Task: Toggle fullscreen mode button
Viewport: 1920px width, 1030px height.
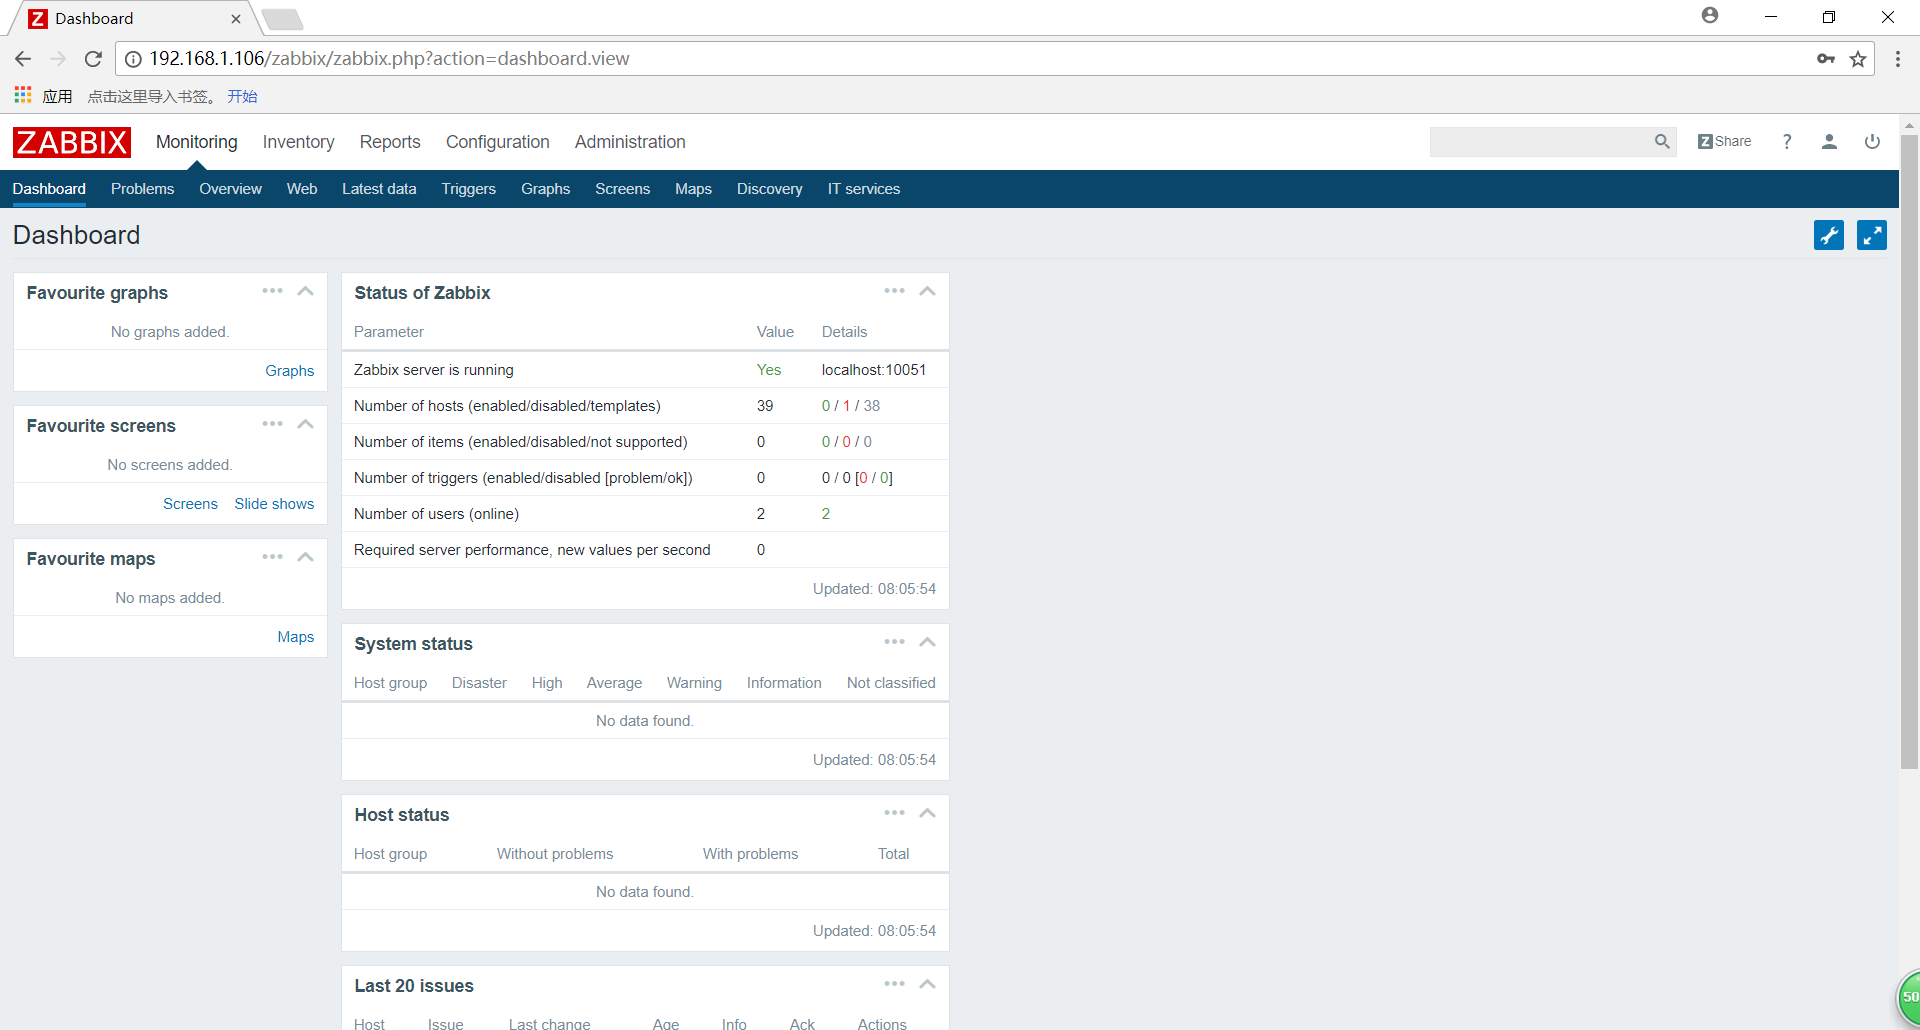Action: (x=1872, y=235)
